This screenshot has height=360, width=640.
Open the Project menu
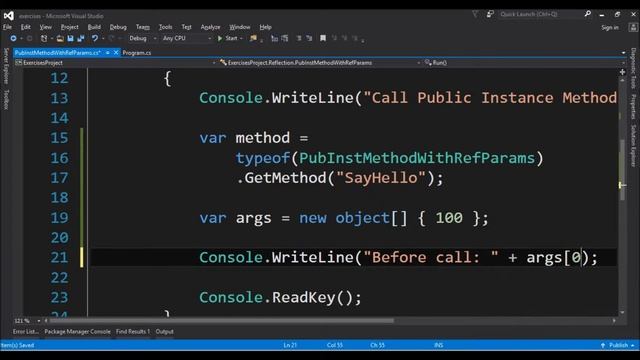[x=69, y=27]
